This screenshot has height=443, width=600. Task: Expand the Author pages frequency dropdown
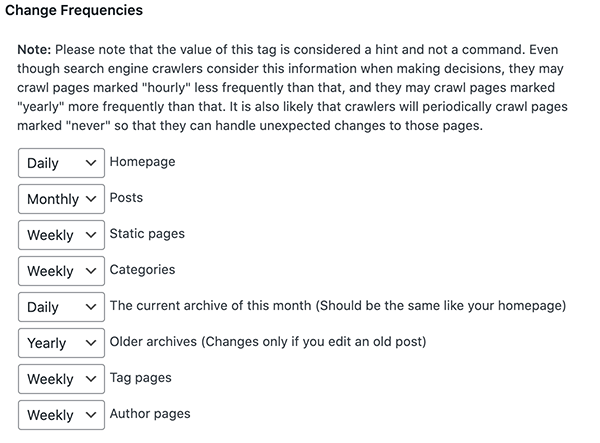tap(61, 415)
